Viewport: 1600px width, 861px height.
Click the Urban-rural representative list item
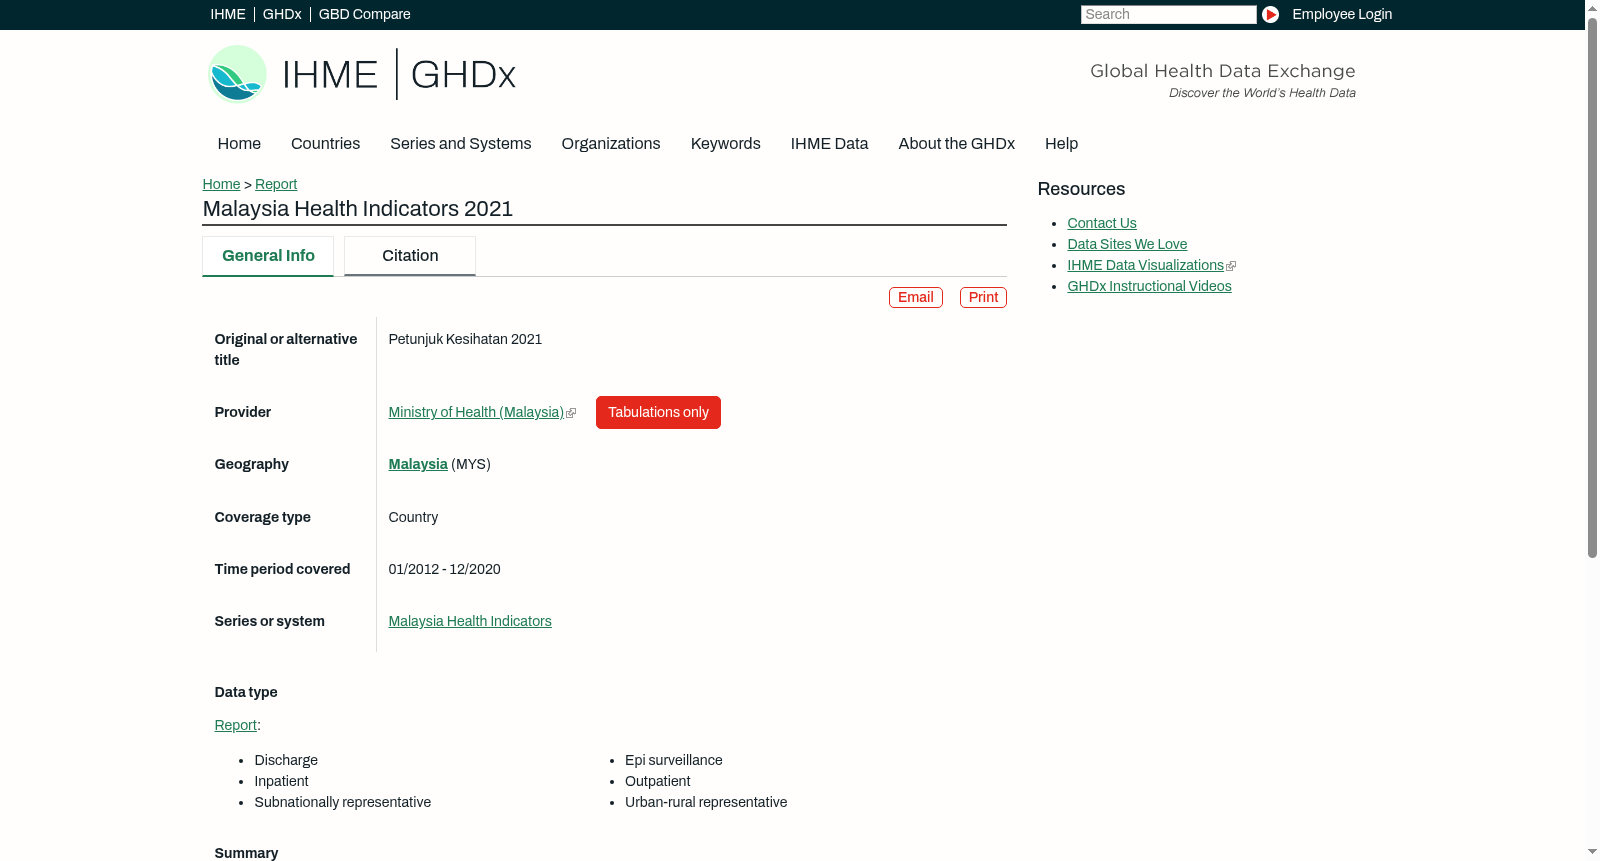[706, 802]
